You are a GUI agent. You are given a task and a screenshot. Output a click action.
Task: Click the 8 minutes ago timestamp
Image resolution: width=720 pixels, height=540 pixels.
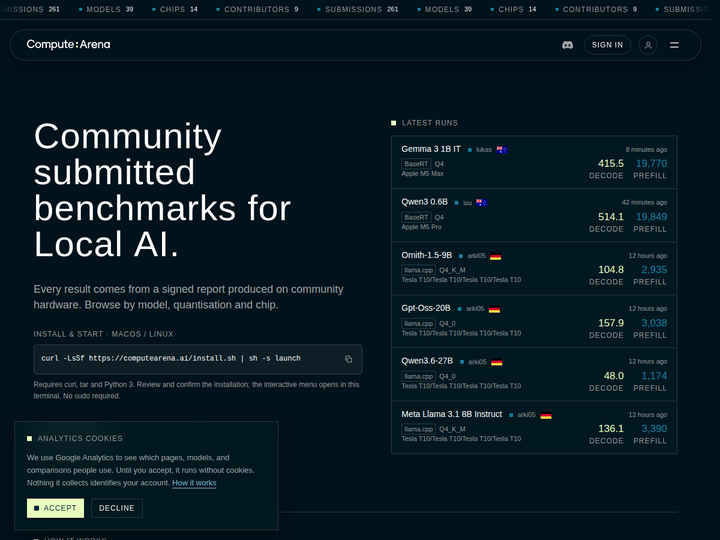point(646,150)
